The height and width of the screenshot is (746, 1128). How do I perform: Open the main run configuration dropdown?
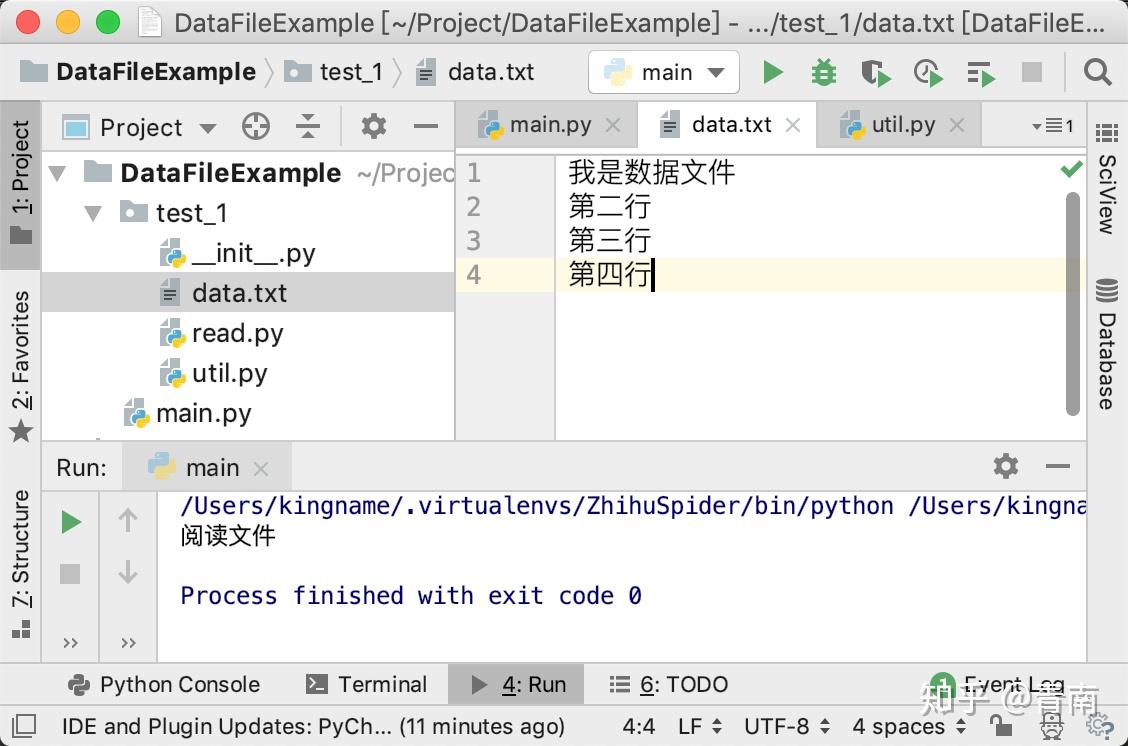coord(663,72)
